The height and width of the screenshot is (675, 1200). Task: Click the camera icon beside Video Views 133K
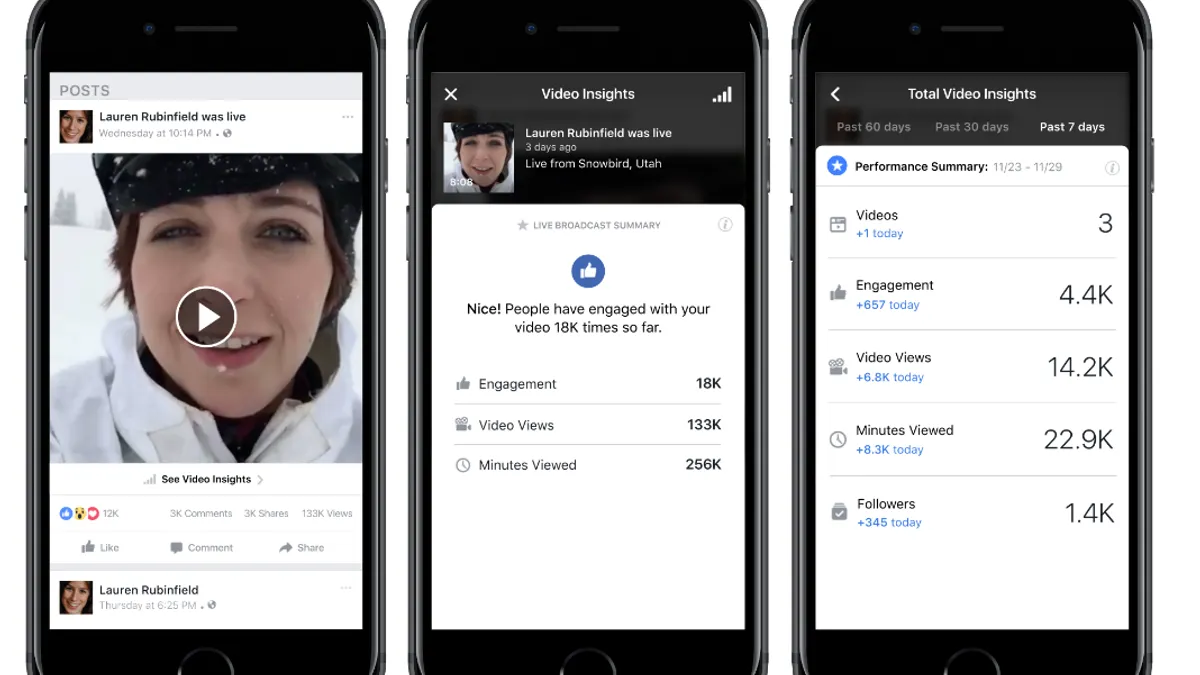click(463, 425)
